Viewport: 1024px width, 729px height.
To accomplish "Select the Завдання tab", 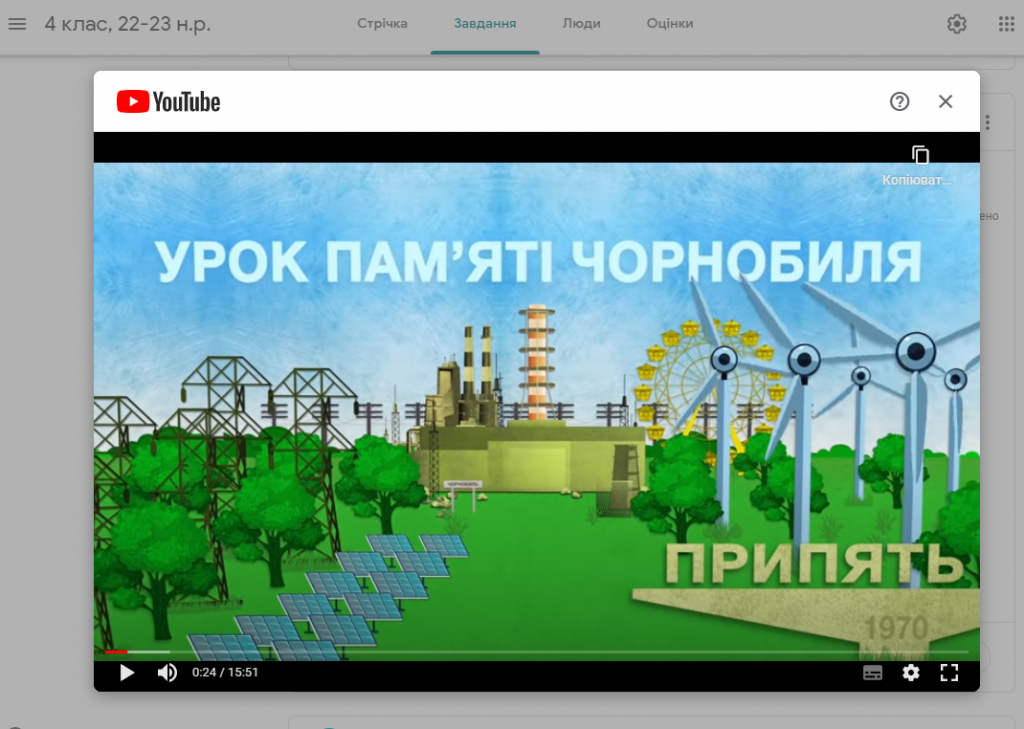I will click(485, 24).
